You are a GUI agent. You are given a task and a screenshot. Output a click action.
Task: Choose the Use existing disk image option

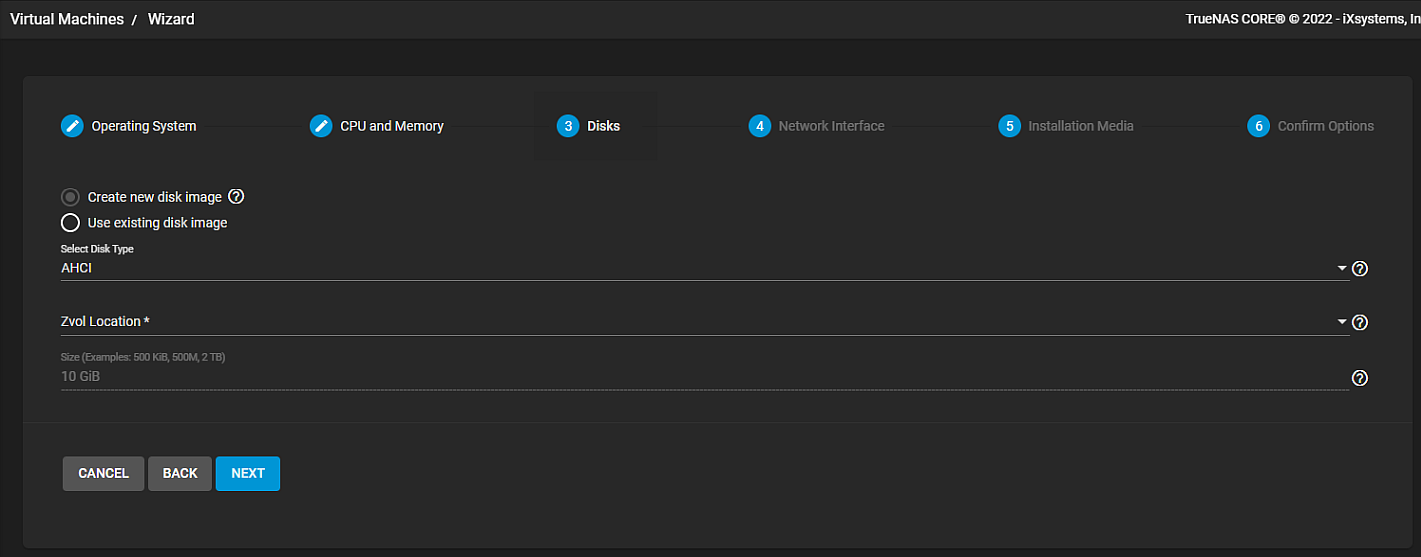point(70,223)
